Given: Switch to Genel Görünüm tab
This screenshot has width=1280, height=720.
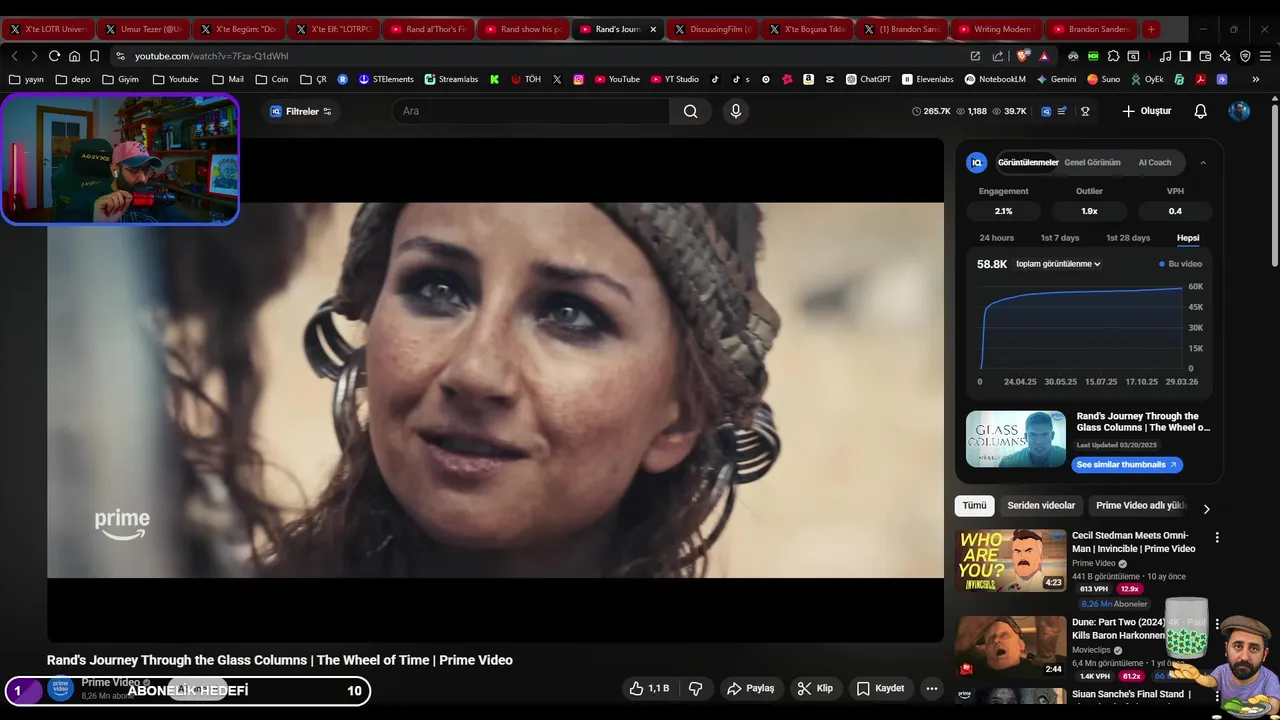Looking at the screenshot, I should (1092, 162).
